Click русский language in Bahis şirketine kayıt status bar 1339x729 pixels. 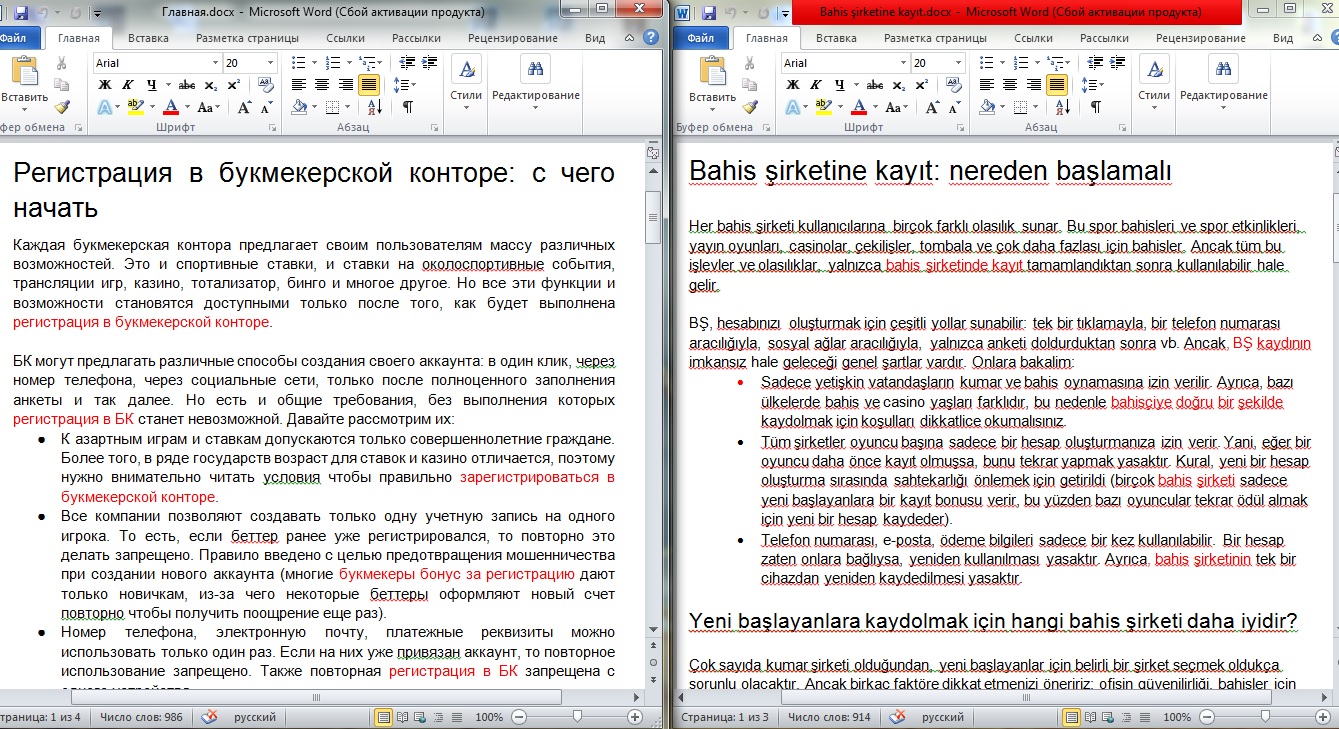pos(943,717)
